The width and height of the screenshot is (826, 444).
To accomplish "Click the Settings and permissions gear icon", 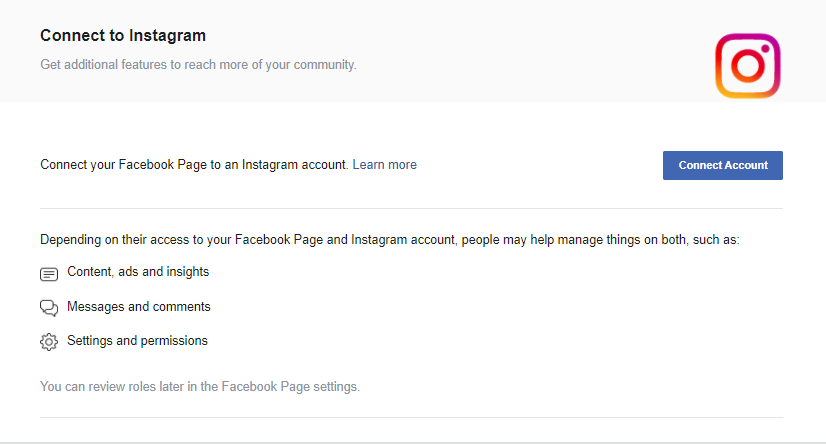I will point(49,342).
